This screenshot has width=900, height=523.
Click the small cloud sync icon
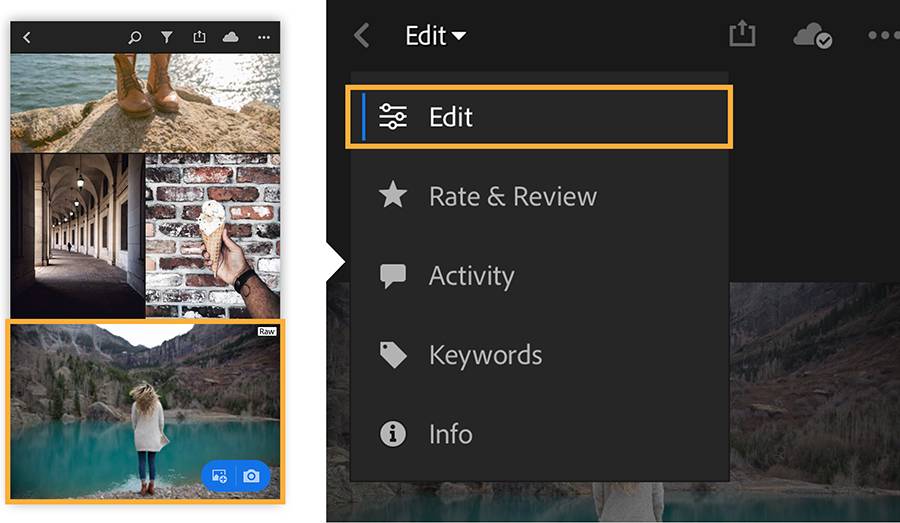pyautogui.click(x=231, y=37)
